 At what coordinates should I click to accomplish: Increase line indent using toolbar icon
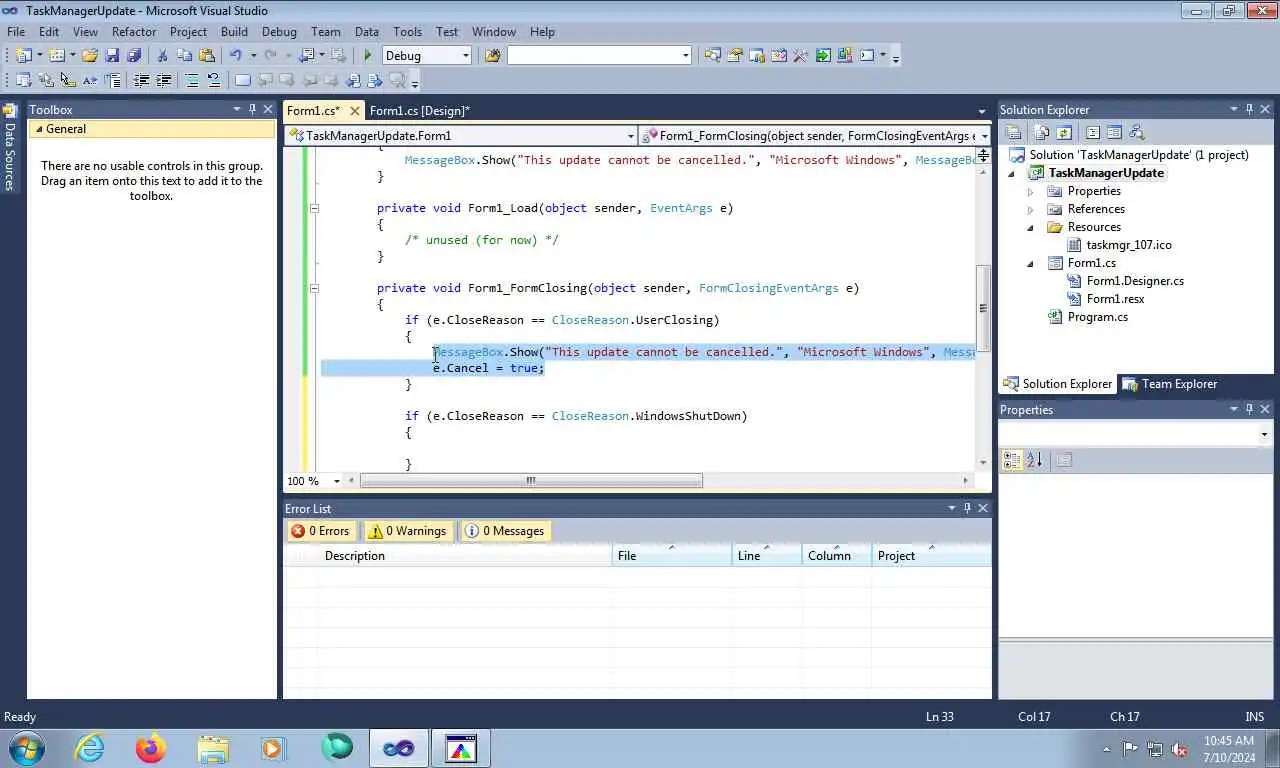click(x=163, y=80)
